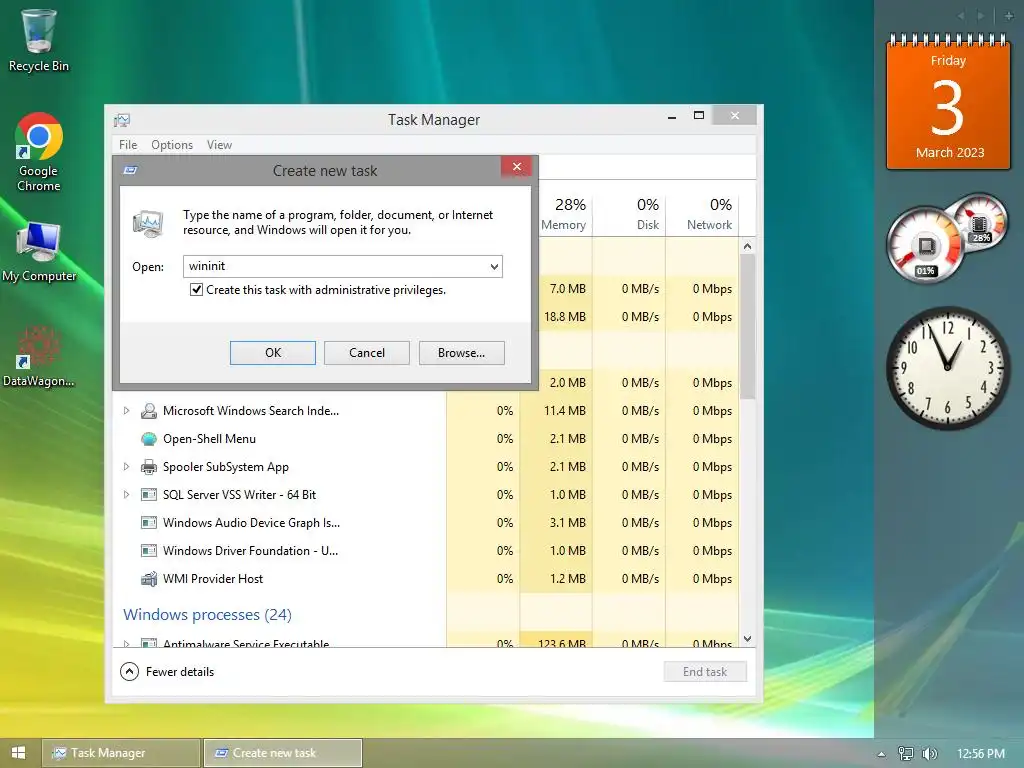
Task: Select the Windows Driver Foundation process icon
Action: 149,551
